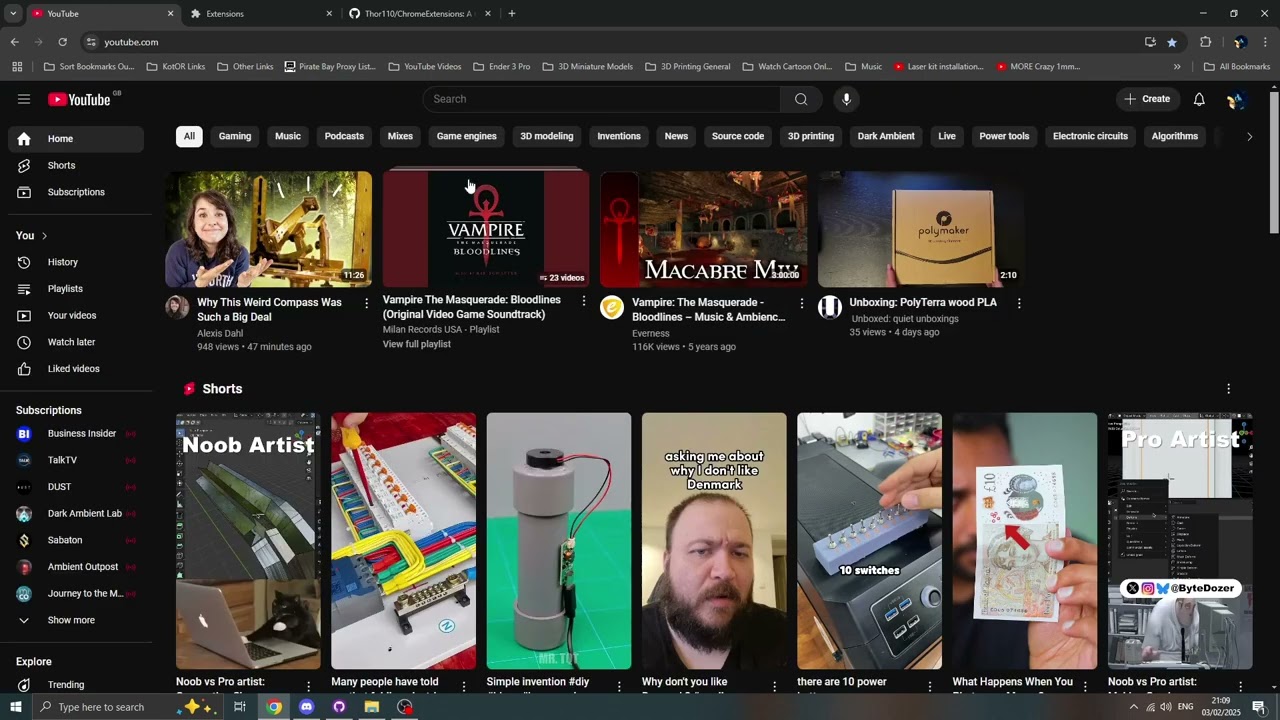Switch to the Extensions browser tab

pyautogui.click(x=259, y=14)
